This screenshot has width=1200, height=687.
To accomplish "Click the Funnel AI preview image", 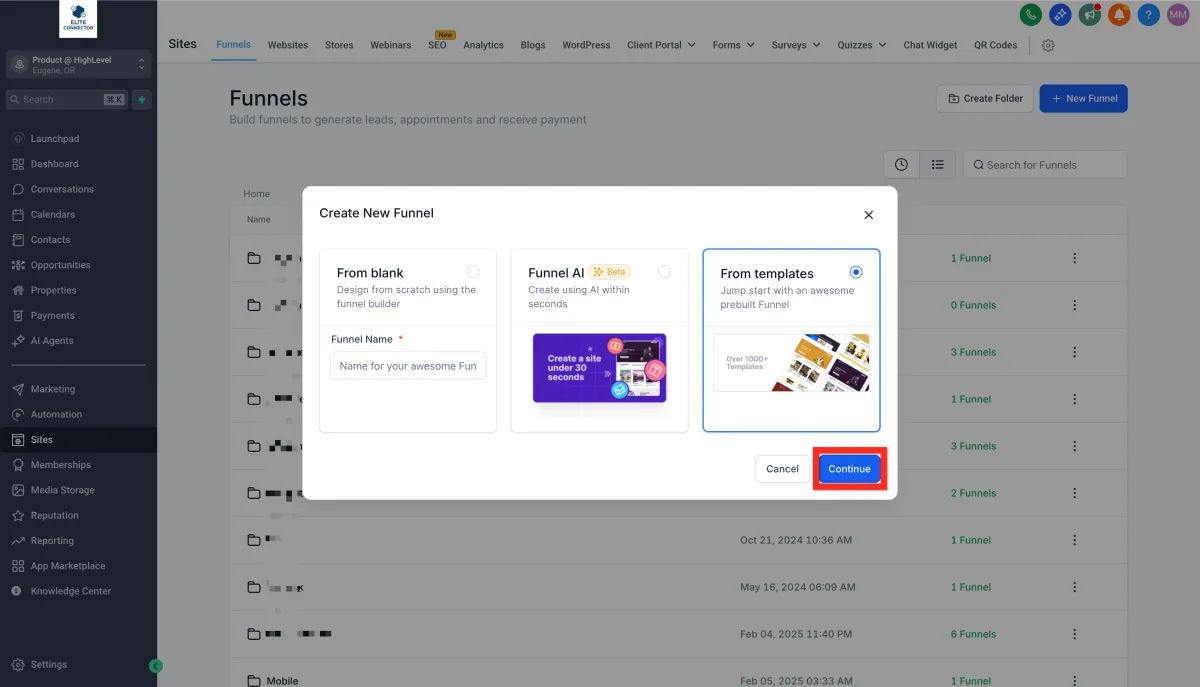I will coord(599,368).
